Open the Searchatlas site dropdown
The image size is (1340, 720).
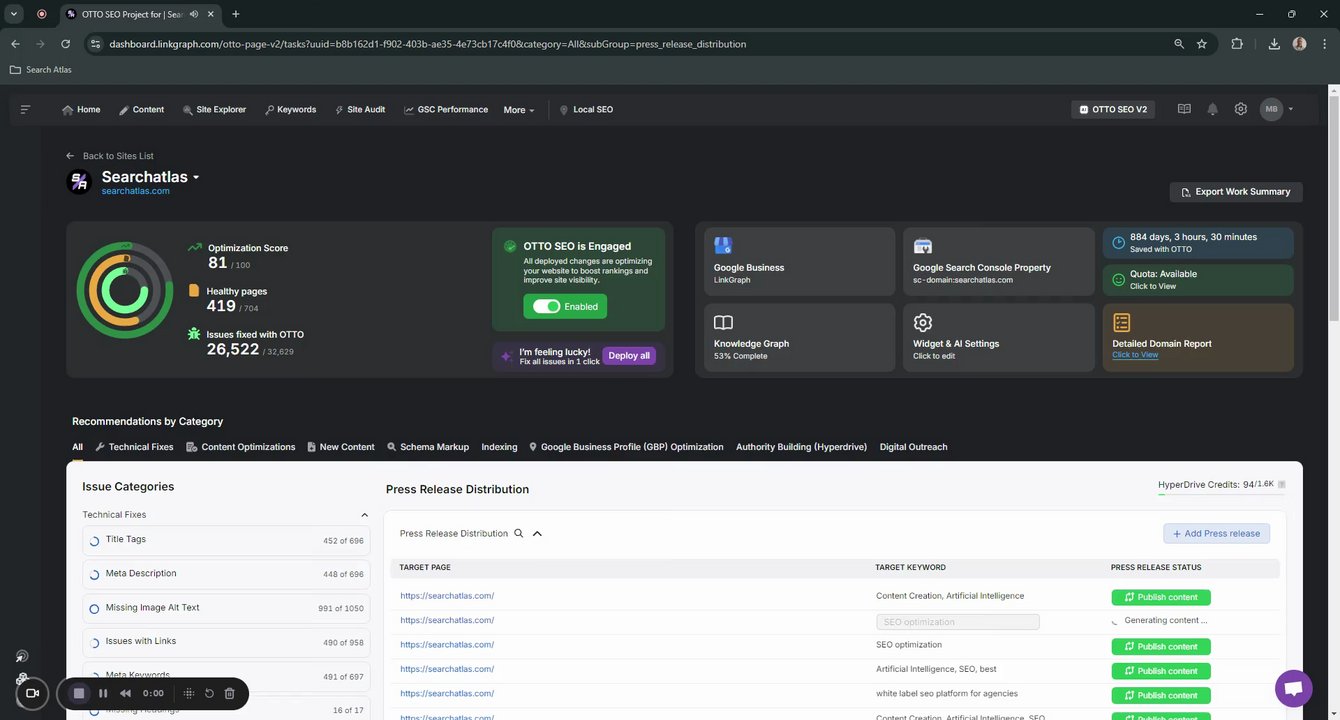pyautogui.click(x=196, y=178)
